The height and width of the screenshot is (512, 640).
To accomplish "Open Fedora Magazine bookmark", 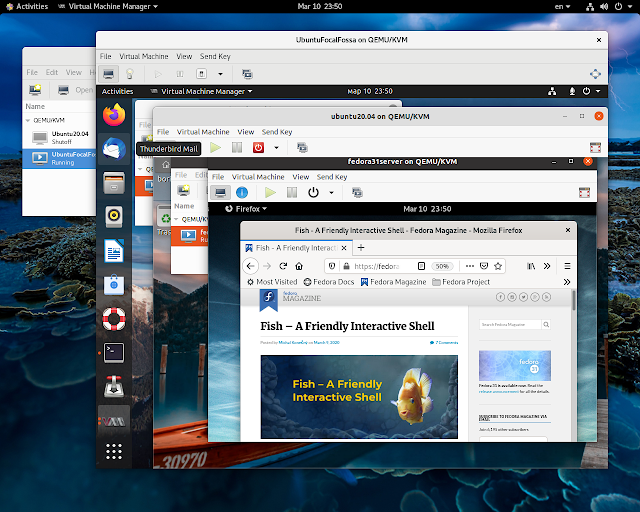I will pyautogui.click(x=393, y=282).
